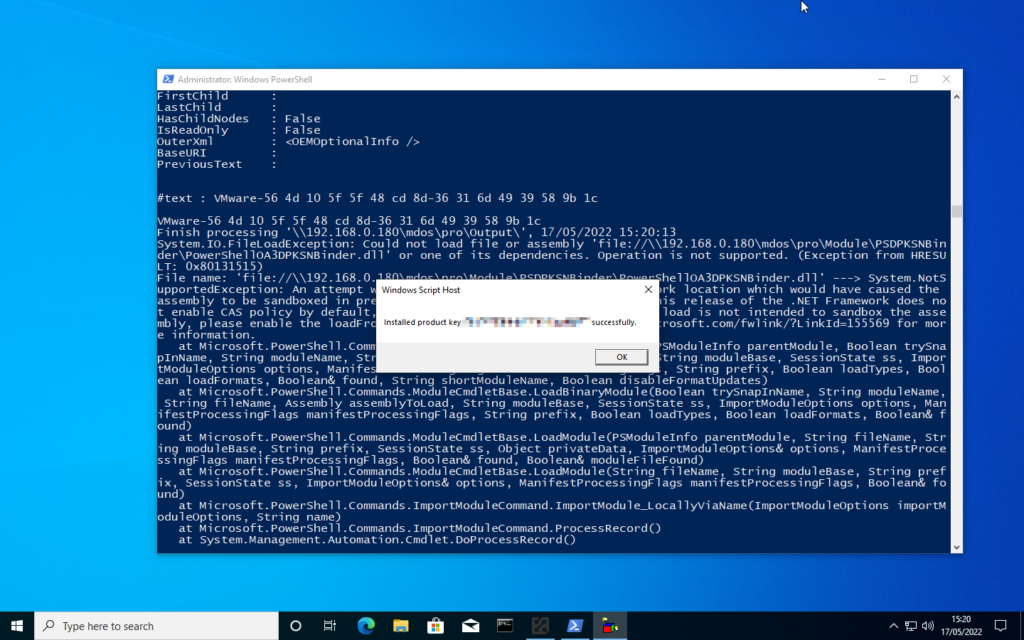
Task: Click the '#text : VMware-56 4d' line
Action: (x=377, y=198)
